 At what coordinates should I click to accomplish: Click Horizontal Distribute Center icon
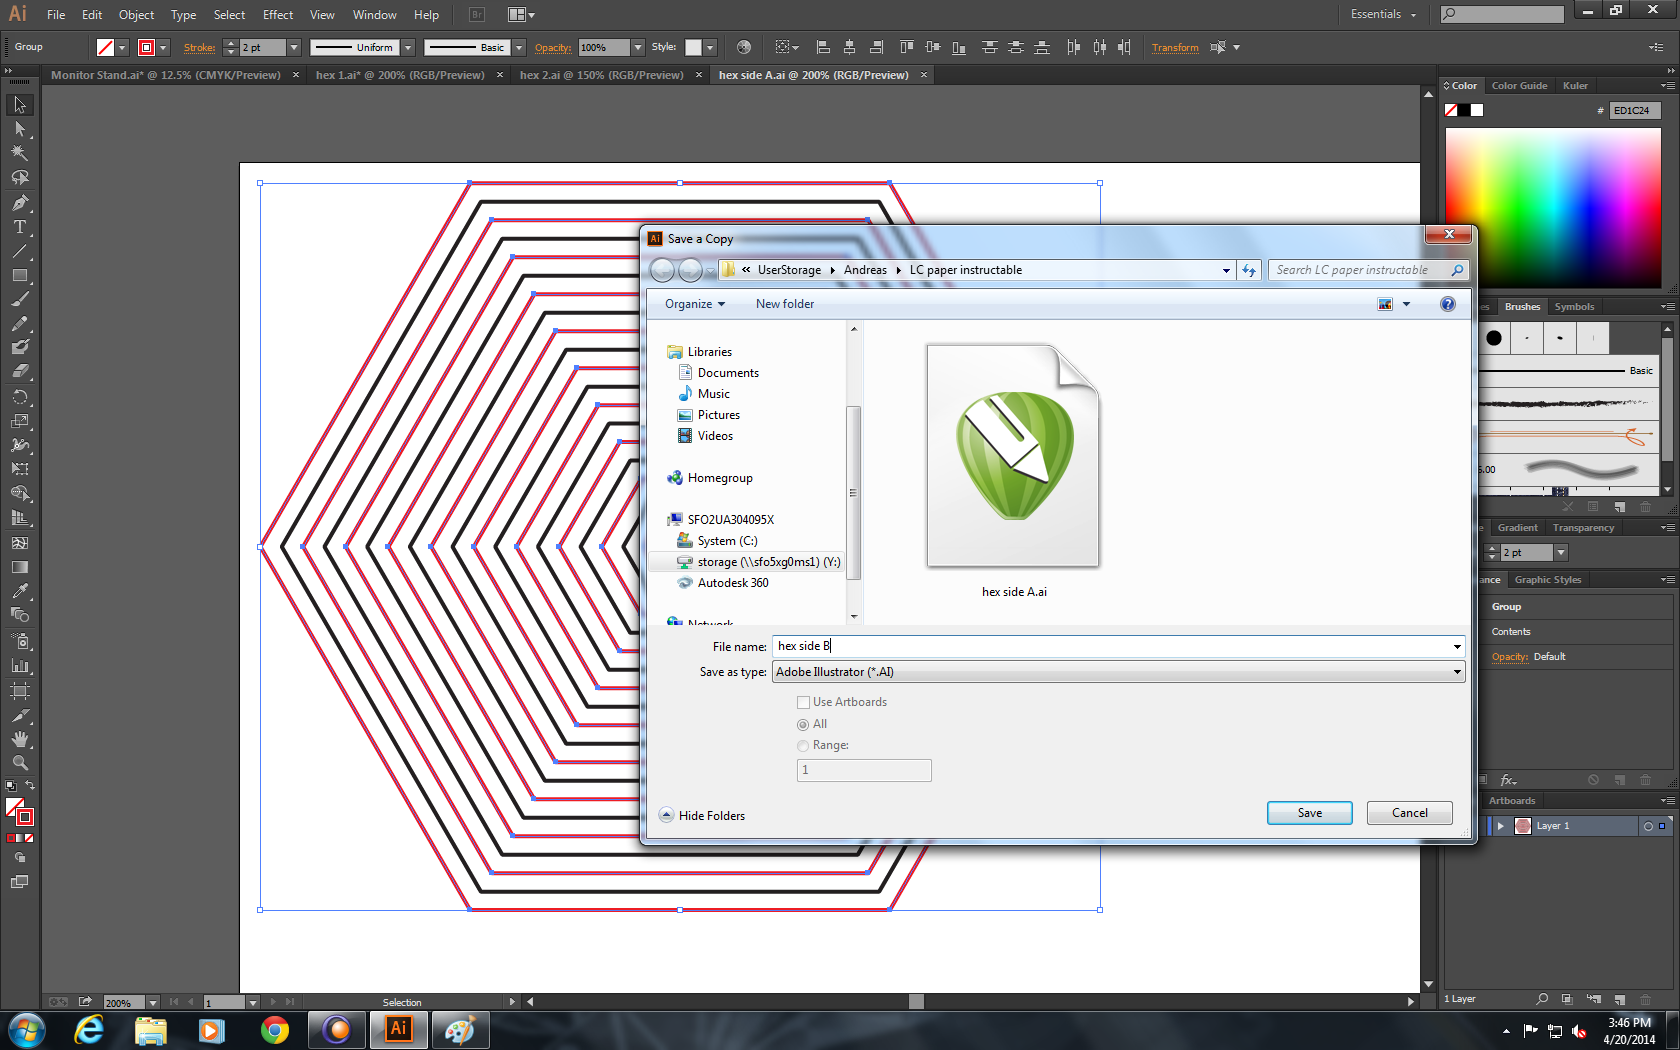tap(1099, 47)
